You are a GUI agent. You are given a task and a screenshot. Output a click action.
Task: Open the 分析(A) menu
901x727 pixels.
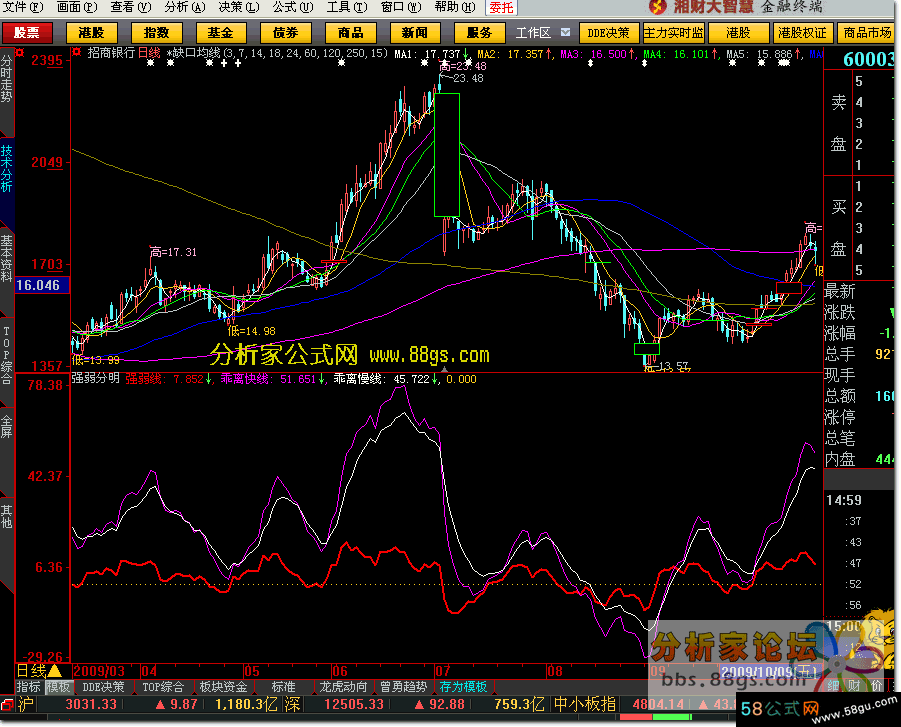pos(185,7)
